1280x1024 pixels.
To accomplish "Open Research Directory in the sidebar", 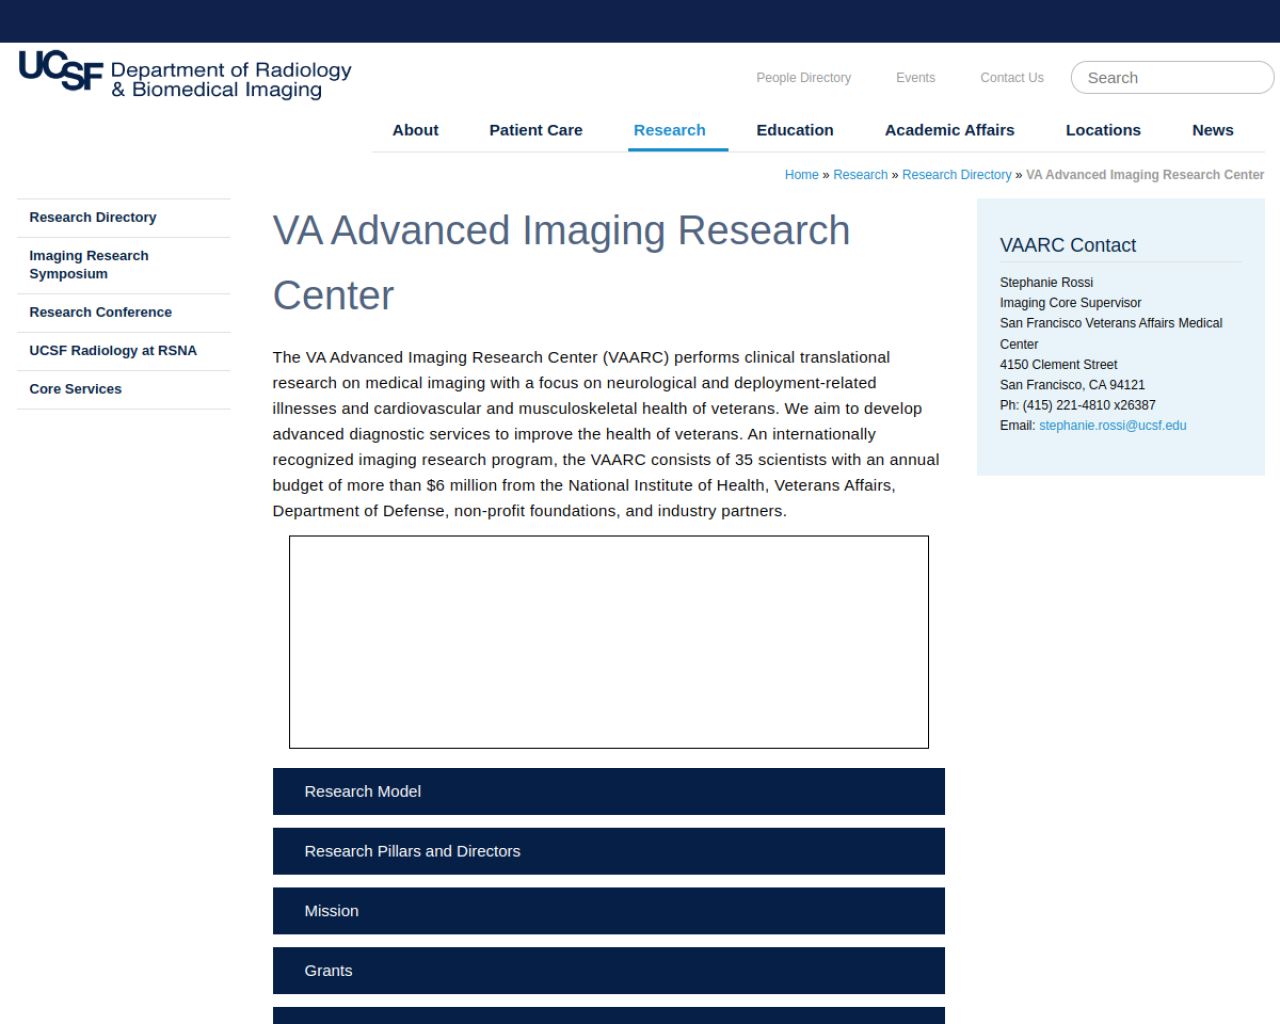I will [123, 218].
